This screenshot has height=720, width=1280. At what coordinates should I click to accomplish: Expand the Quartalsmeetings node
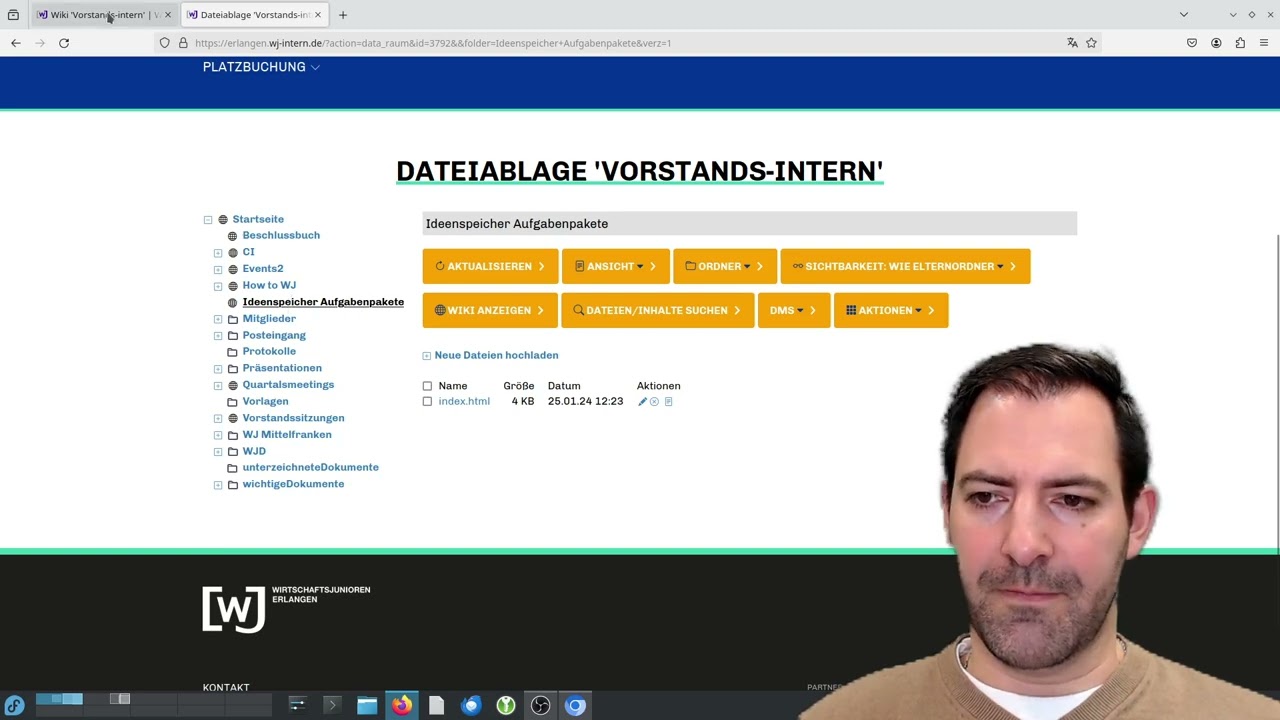point(218,385)
